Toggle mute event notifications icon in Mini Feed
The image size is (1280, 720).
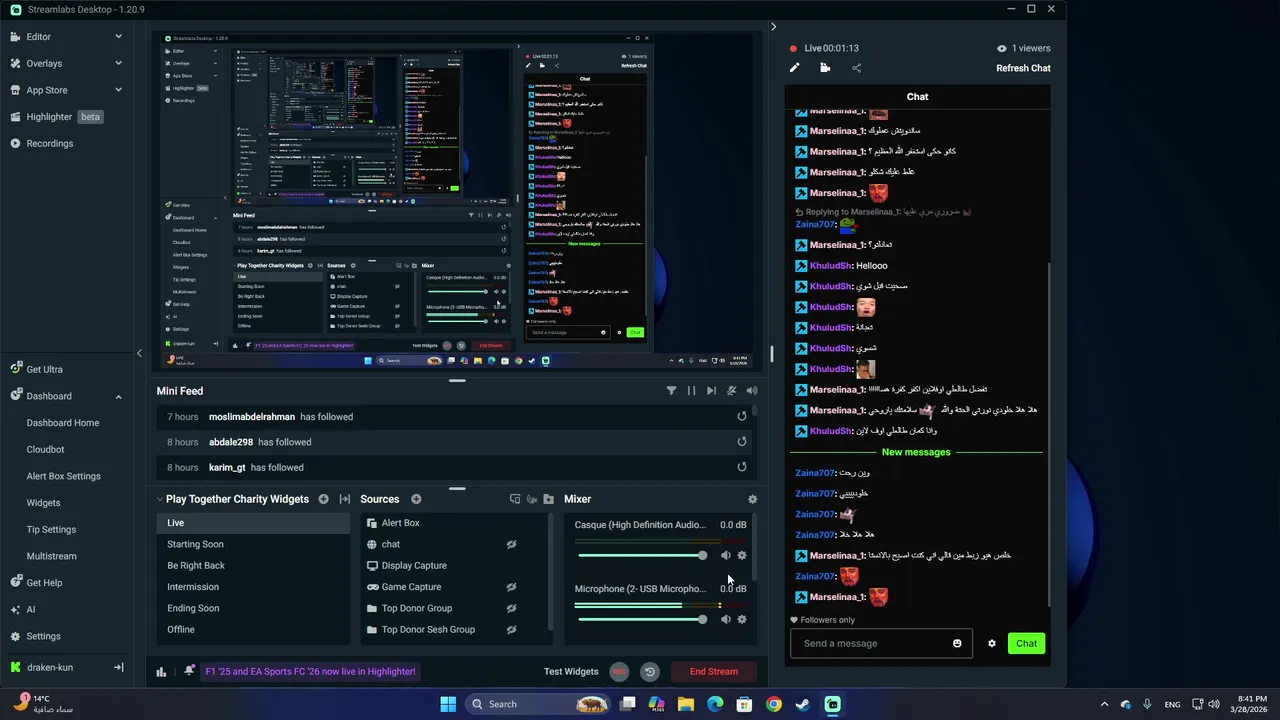click(732, 391)
